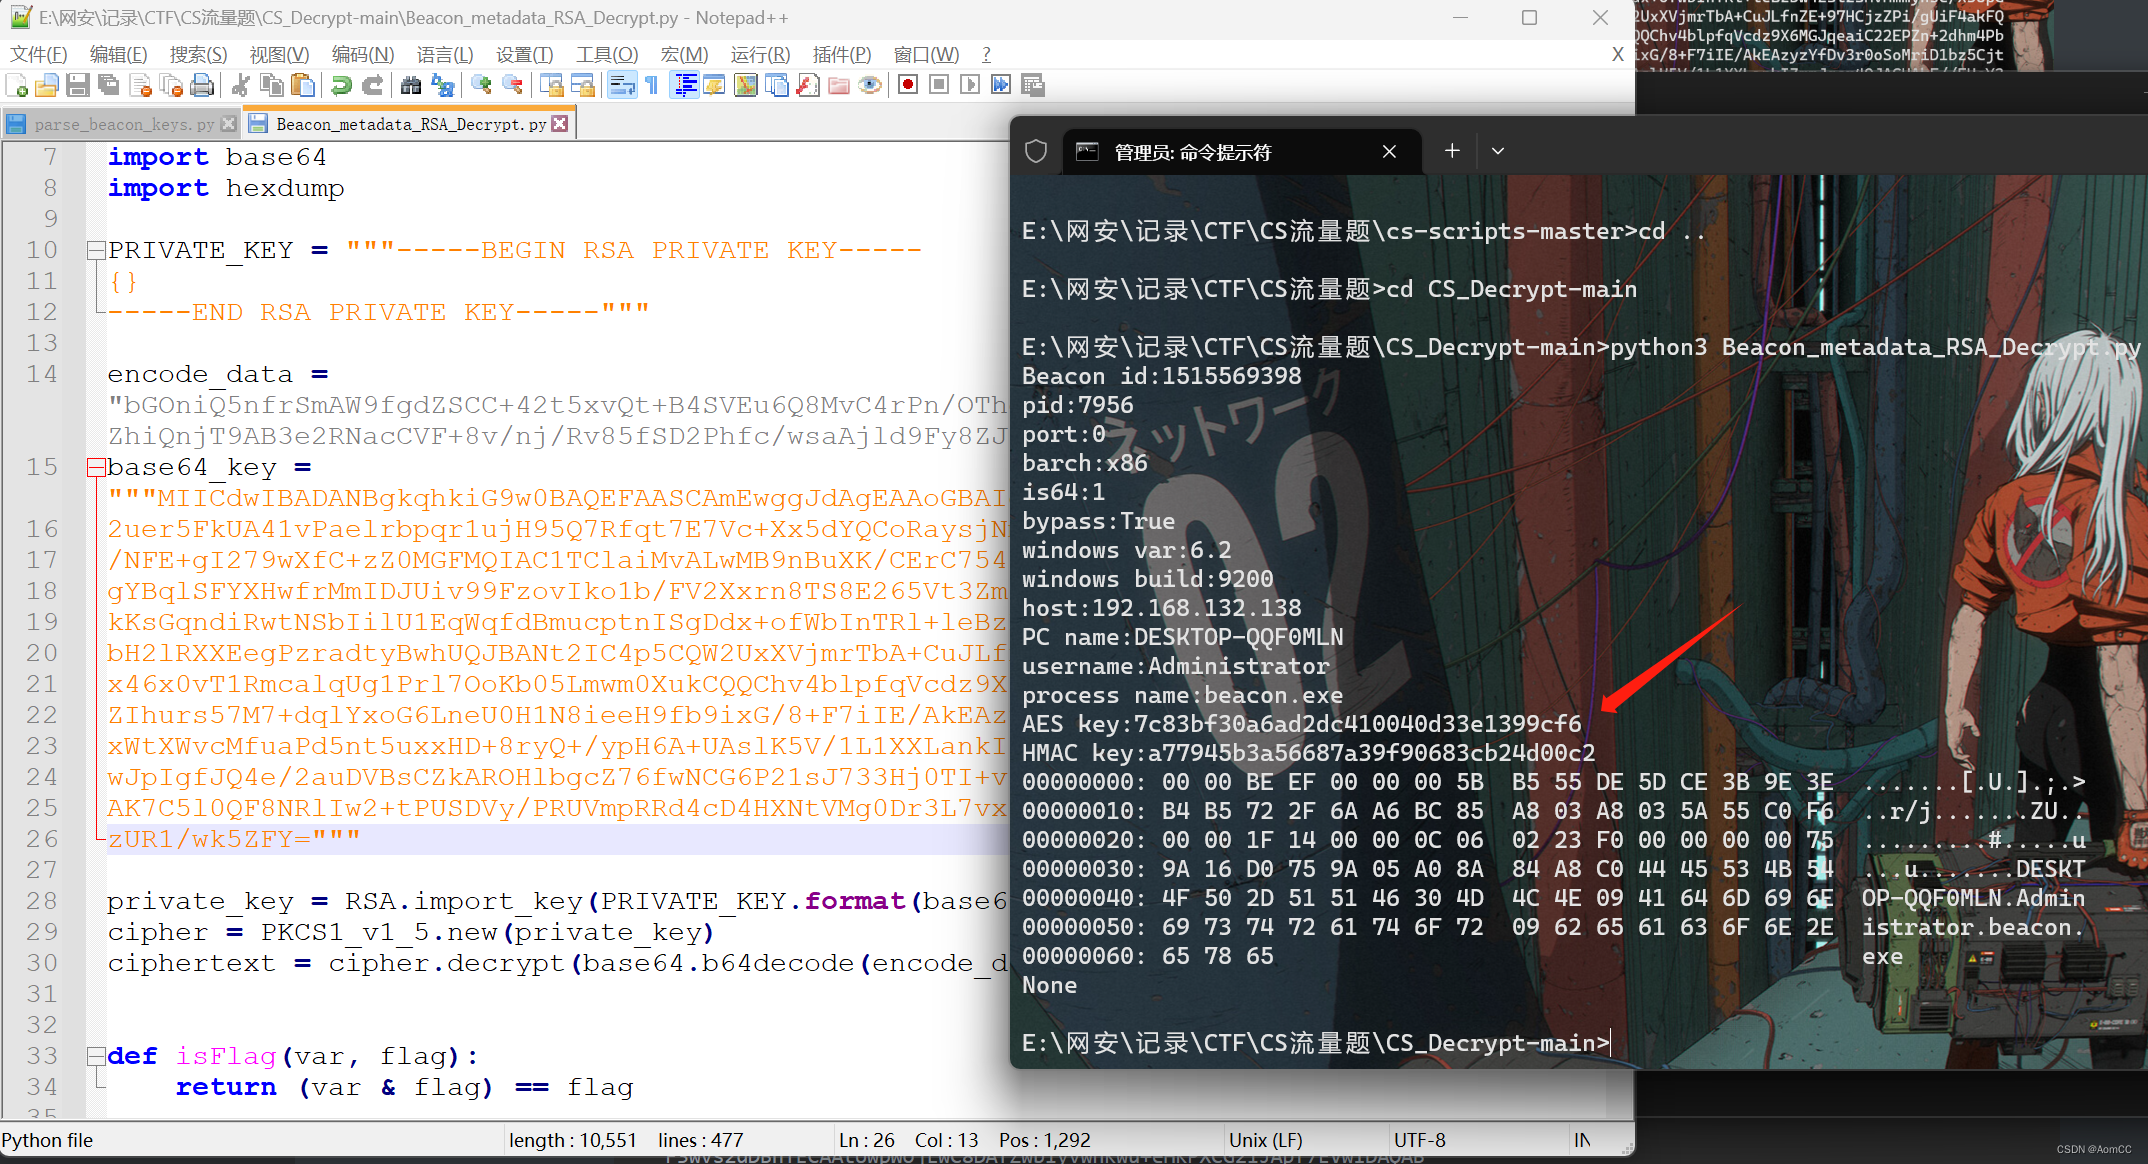Toggle Show All Characters pilcrow icon
This screenshot has height=1164, width=2148.
(x=652, y=86)
